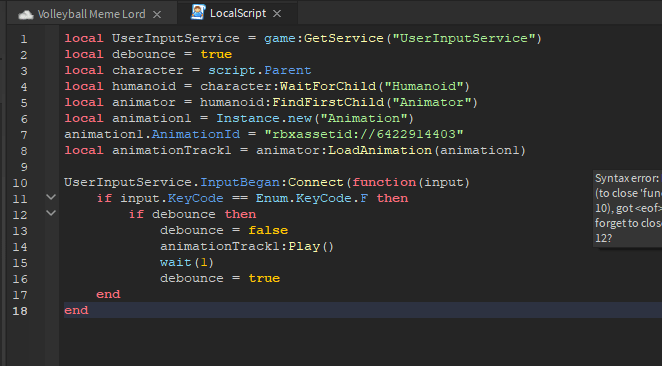This screenshot has width=662, height=366.
Task: Click line number 18 in the gutter
Action: pyautogui.click(x=20, y=311)
